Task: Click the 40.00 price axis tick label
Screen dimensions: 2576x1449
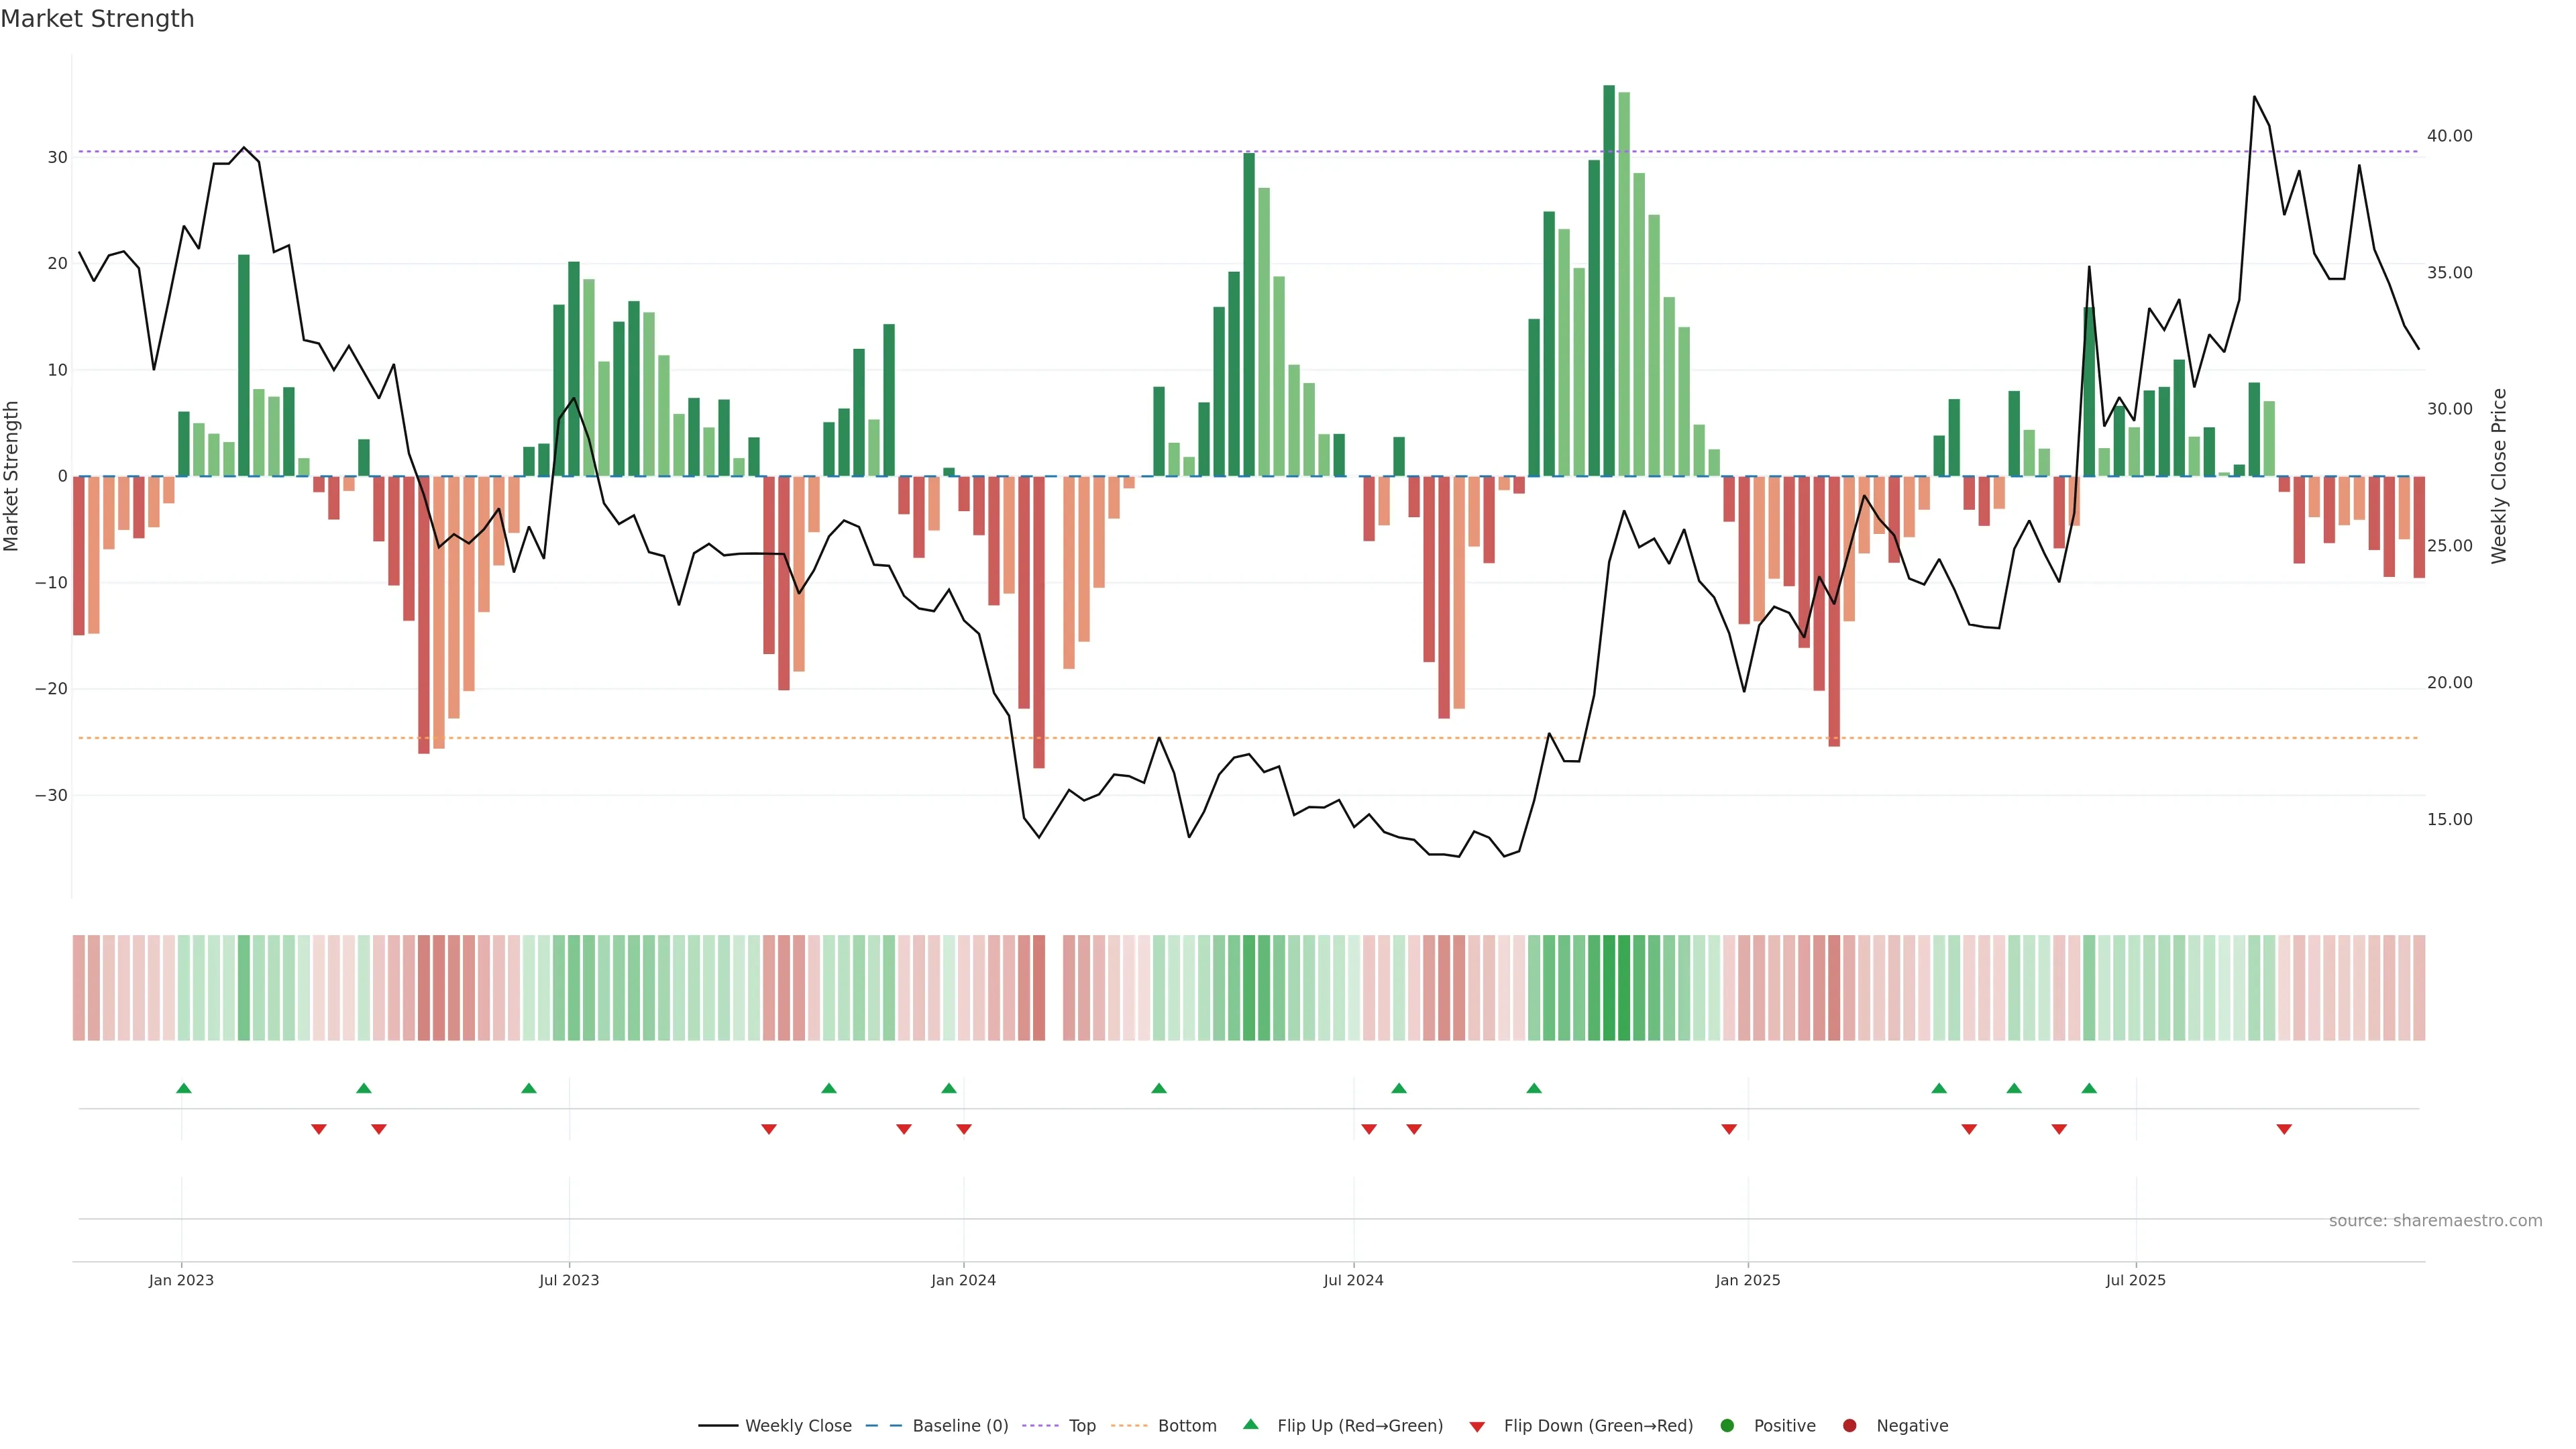Action: (2449, 136)
